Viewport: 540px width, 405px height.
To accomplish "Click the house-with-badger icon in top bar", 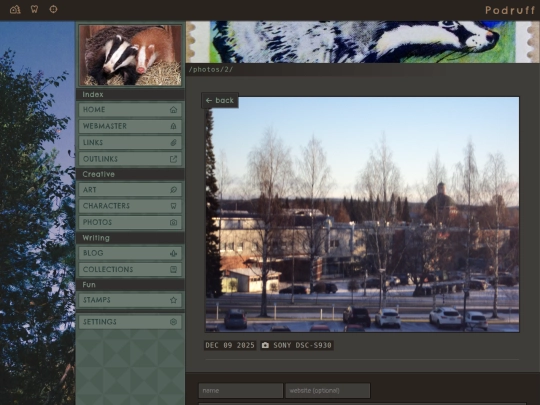I will point(15,9).
